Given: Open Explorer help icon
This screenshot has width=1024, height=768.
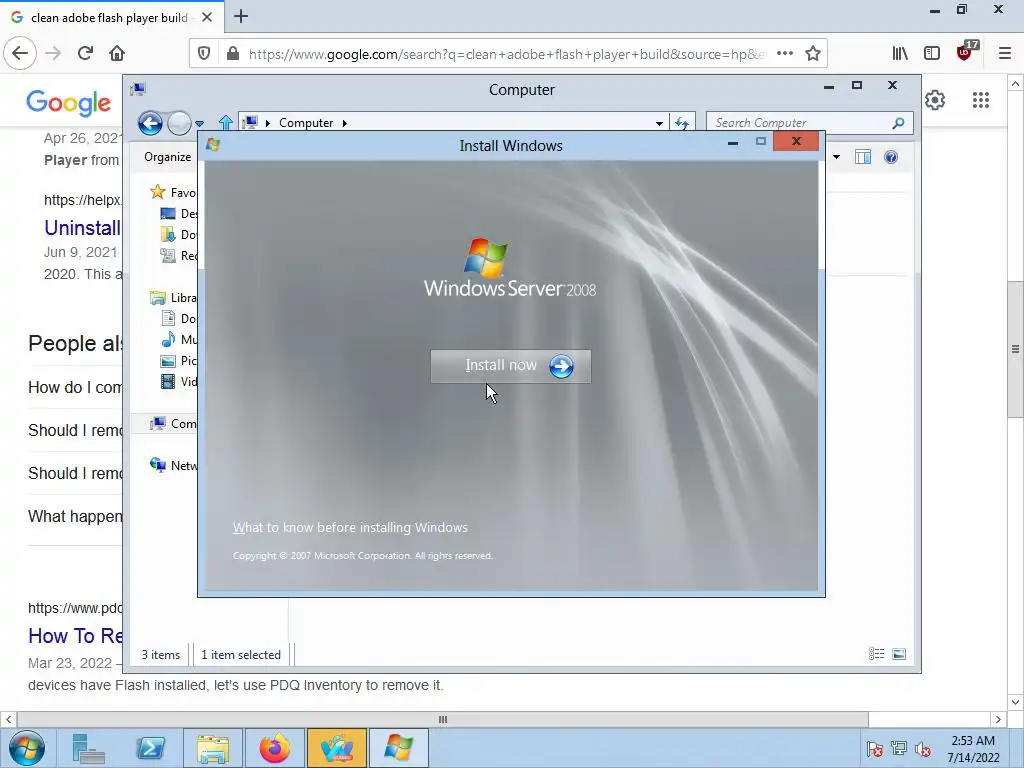Looking at the screenshot, I should click(x=891, y=157).
